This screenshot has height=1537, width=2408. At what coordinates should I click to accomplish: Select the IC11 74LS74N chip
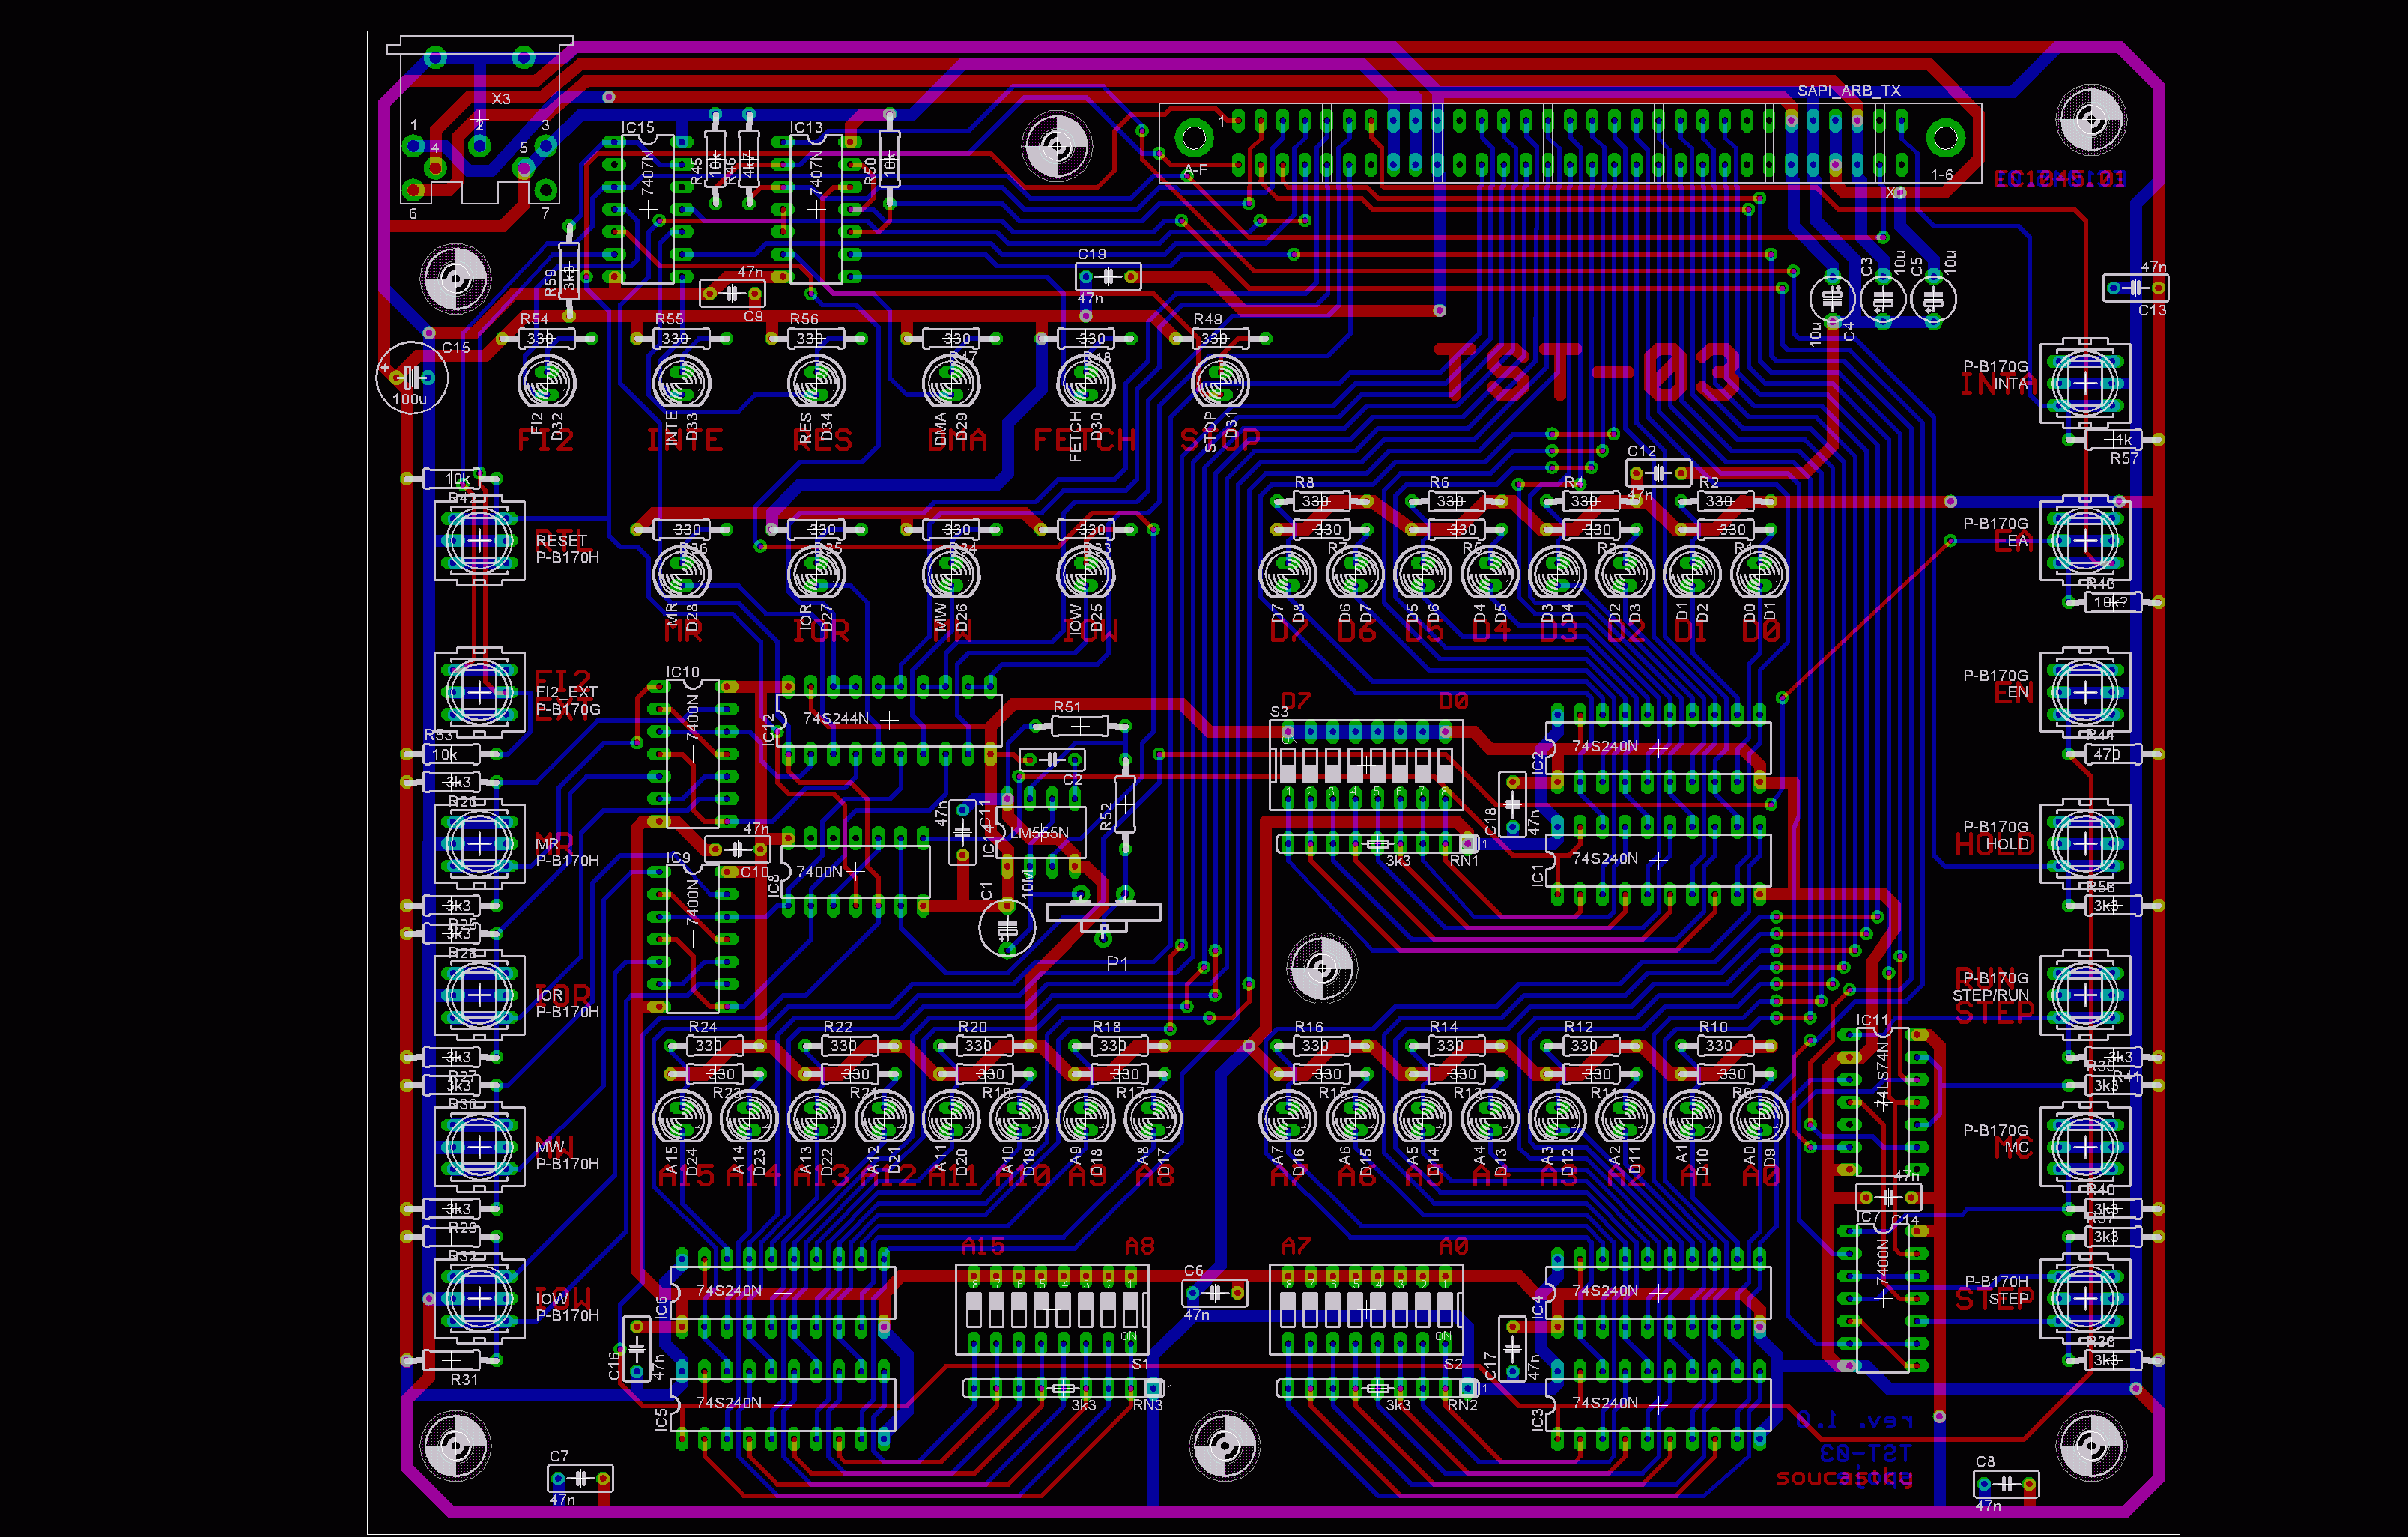(x=1883, y=1102)
